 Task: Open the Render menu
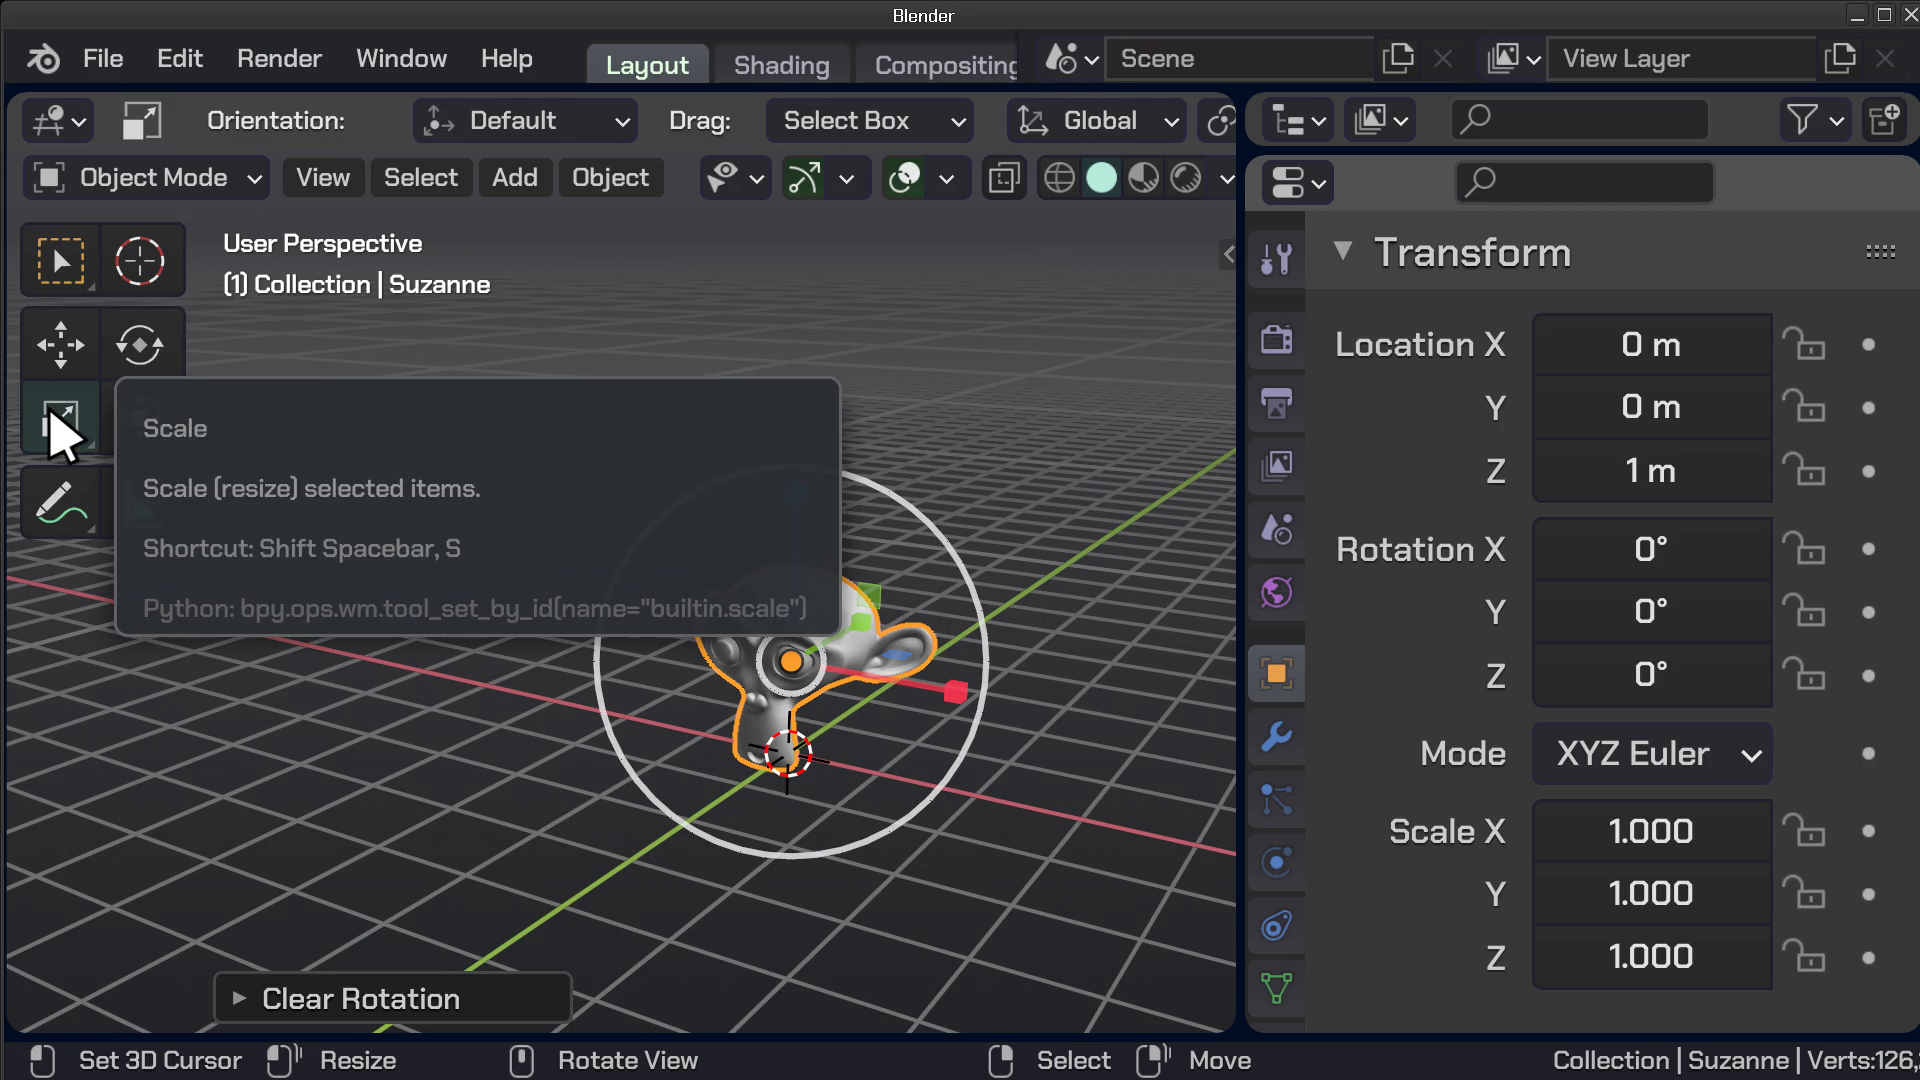point(279,59)
